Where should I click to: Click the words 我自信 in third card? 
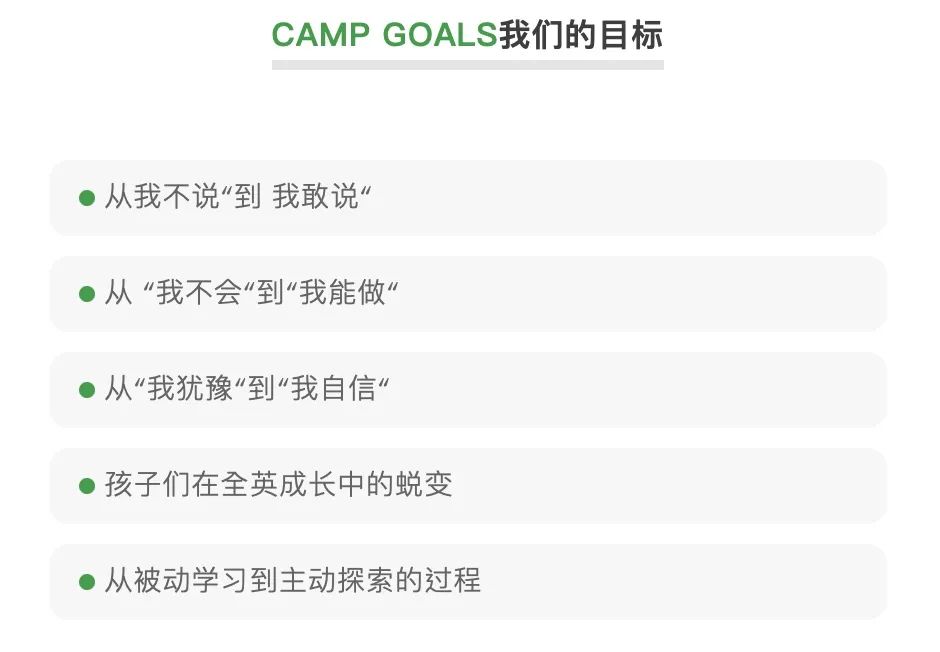coord(333,388)
